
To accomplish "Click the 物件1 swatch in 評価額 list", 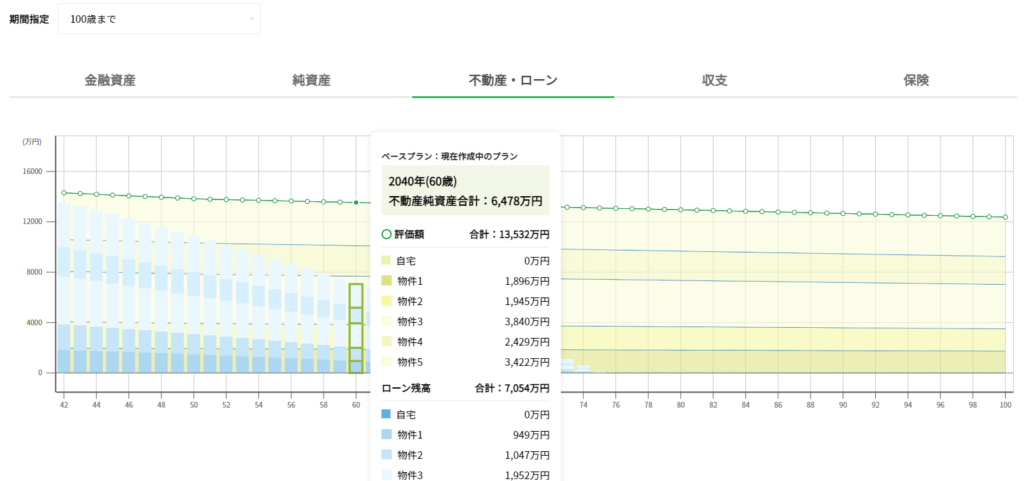I will 388,281.
